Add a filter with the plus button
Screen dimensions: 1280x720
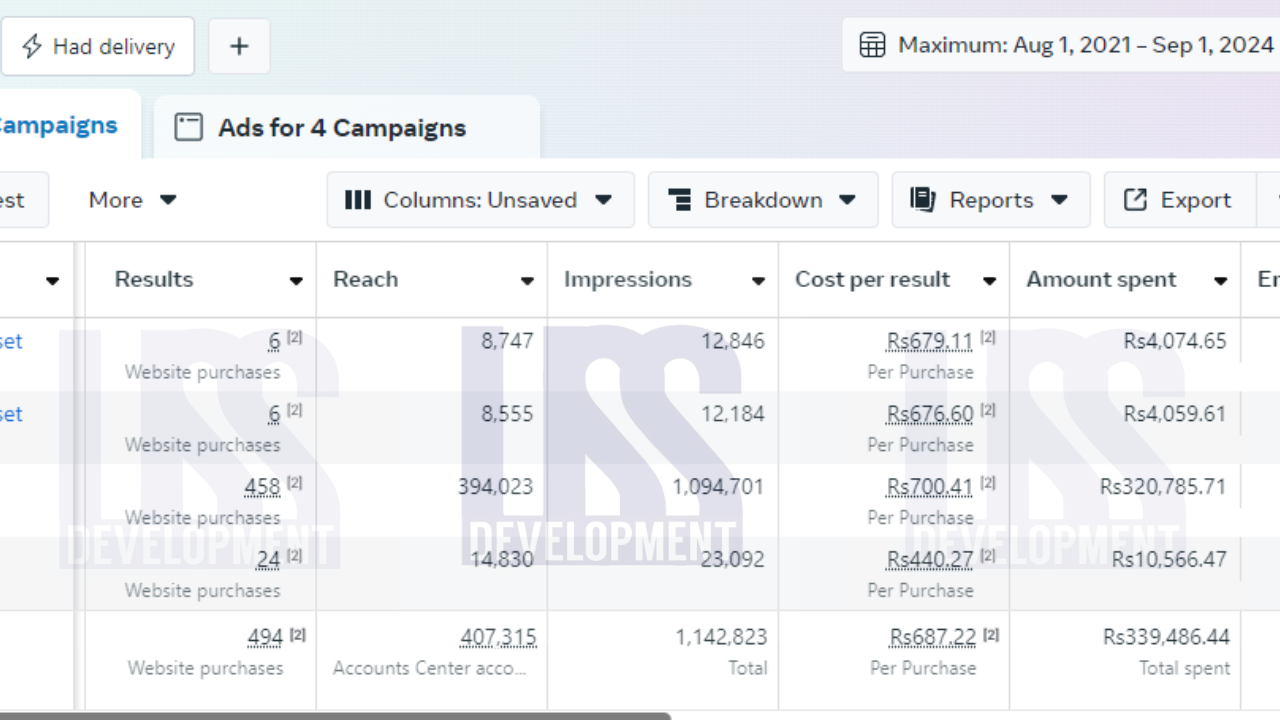[x=239, y=46]
